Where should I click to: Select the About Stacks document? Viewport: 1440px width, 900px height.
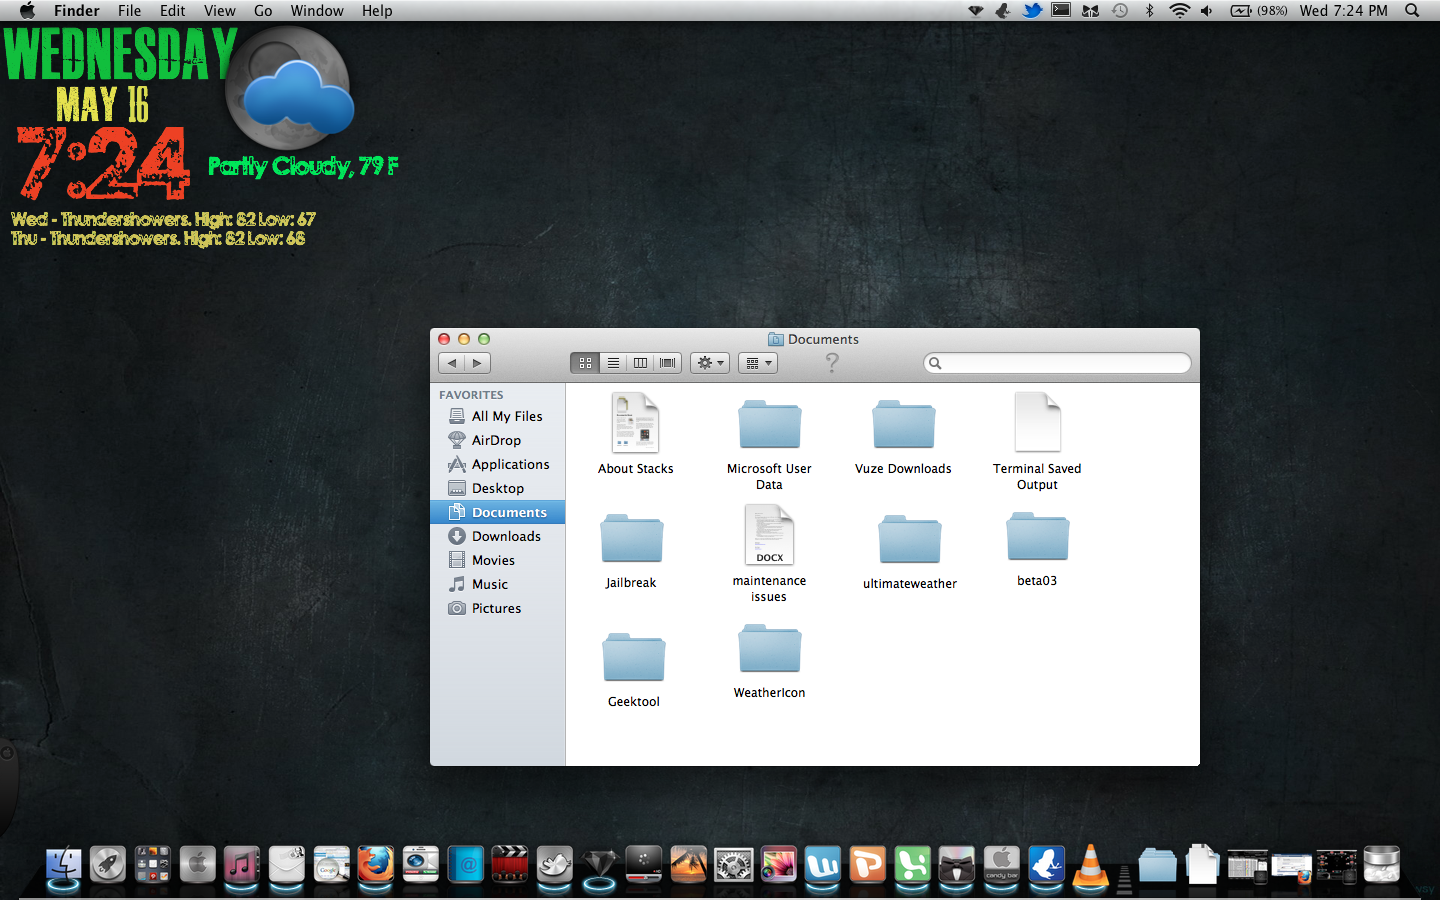[x=636, y=434]
